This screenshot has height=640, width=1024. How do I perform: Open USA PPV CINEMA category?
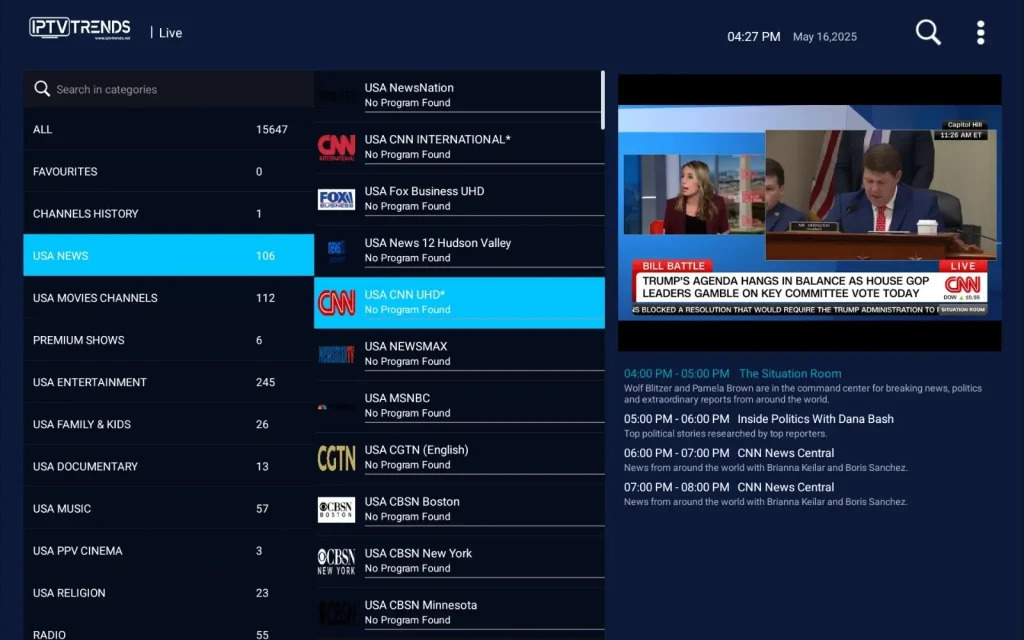point(168,551)
